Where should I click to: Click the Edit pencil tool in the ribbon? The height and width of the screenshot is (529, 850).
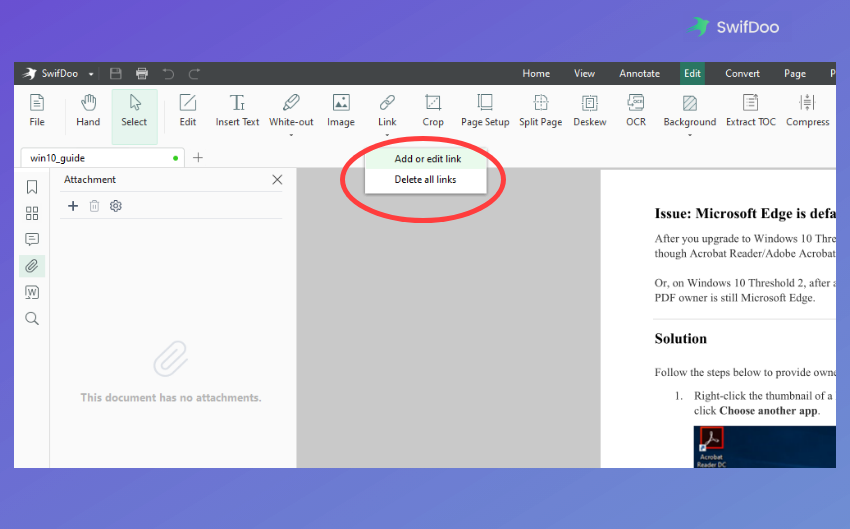[x=188, y=111]
